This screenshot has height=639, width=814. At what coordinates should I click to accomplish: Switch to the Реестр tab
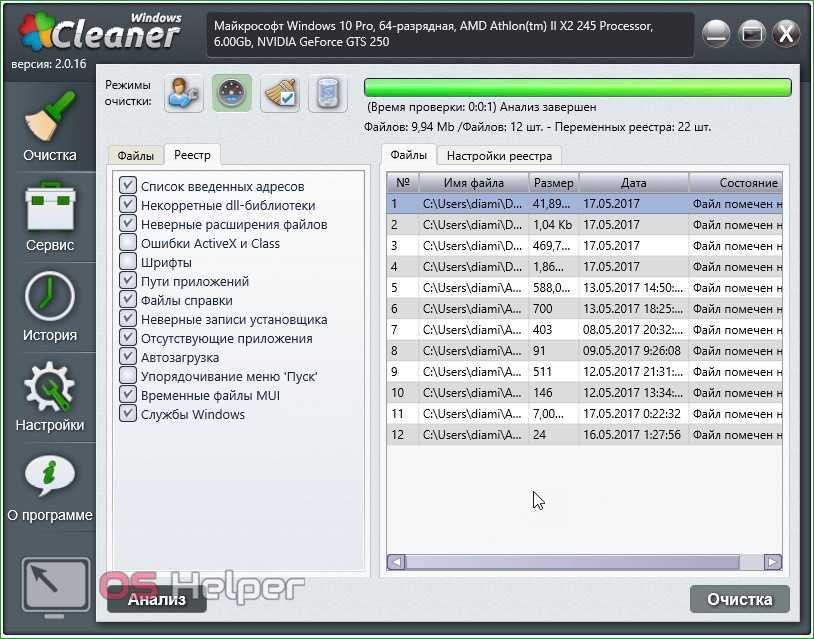[192, 155]
